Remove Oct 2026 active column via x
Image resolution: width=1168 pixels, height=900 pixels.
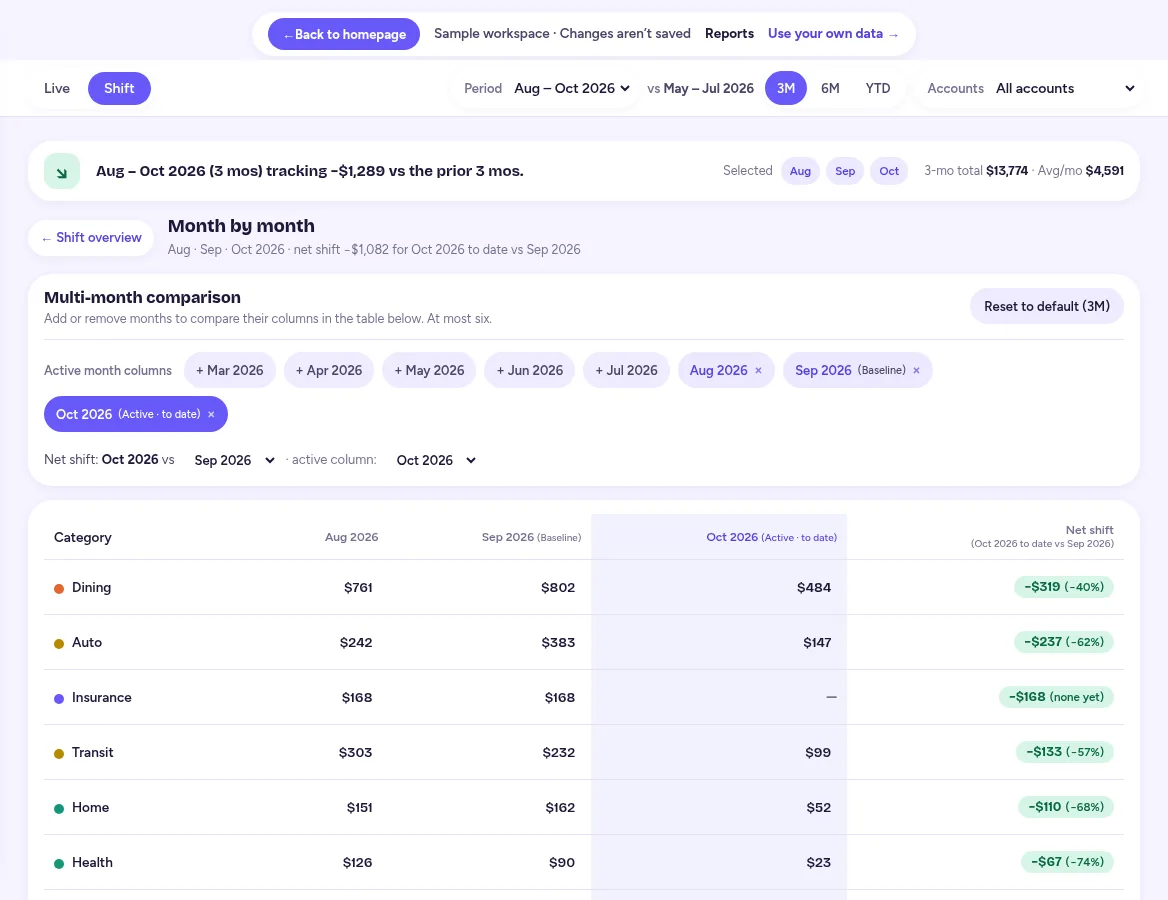[211, 414]
